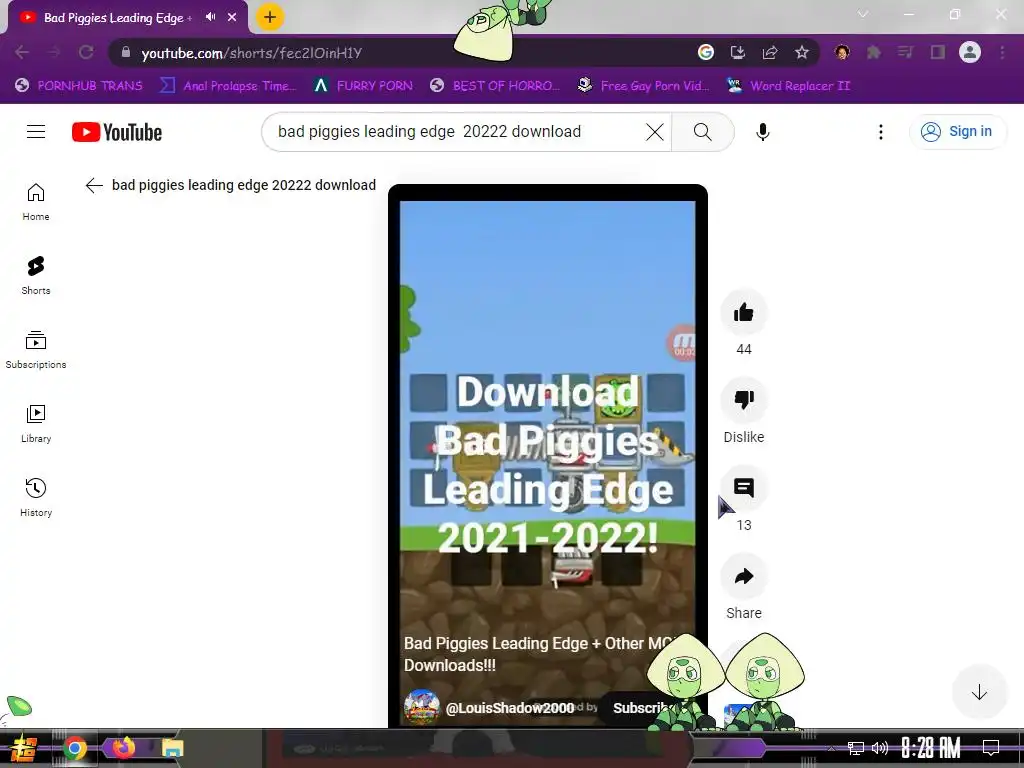The height and width of the screenshot is (768, 1024).
Task: Open a new browser tab
Action: point(269,18)
